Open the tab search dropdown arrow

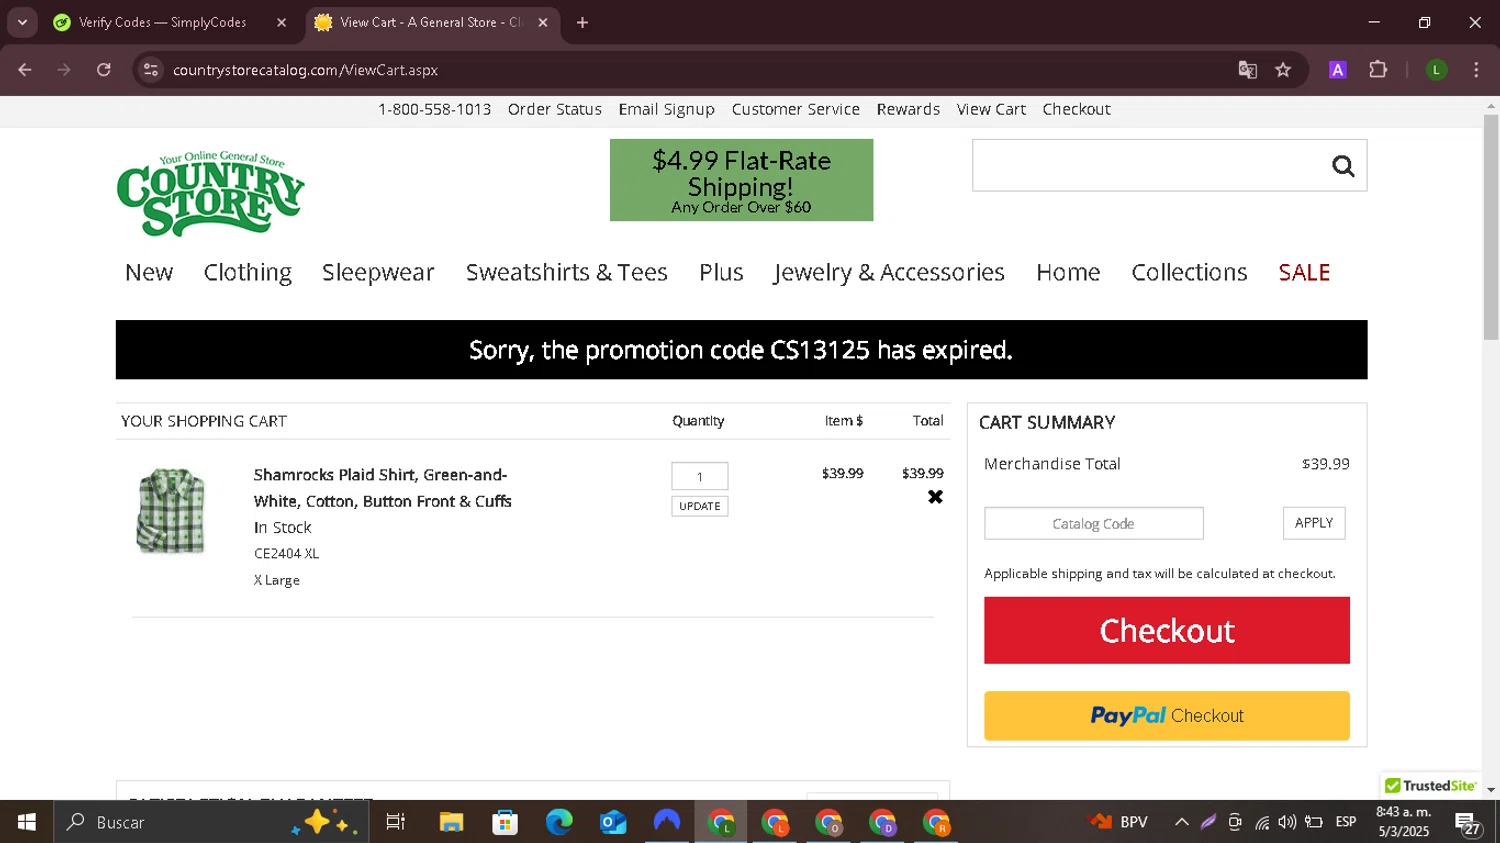click(x=22, y=22)
